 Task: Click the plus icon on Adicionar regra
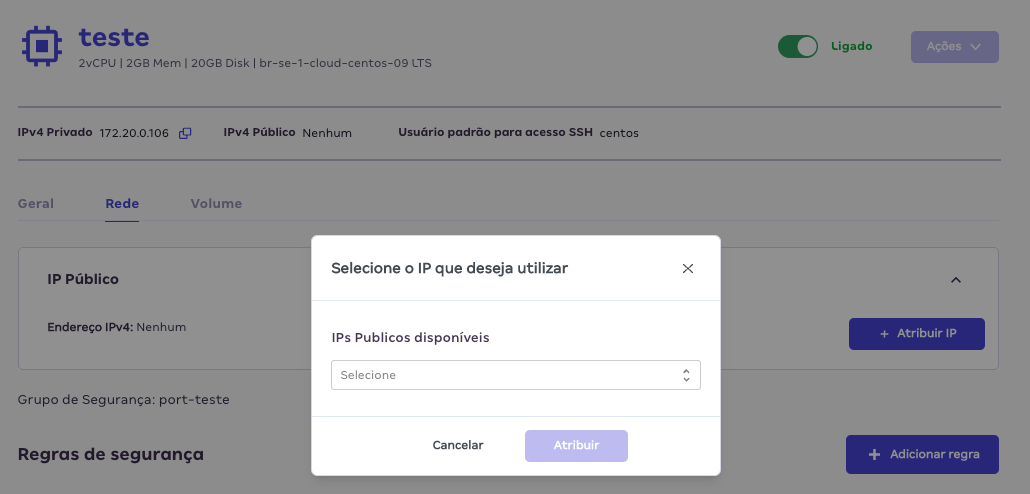coord(874,455)
